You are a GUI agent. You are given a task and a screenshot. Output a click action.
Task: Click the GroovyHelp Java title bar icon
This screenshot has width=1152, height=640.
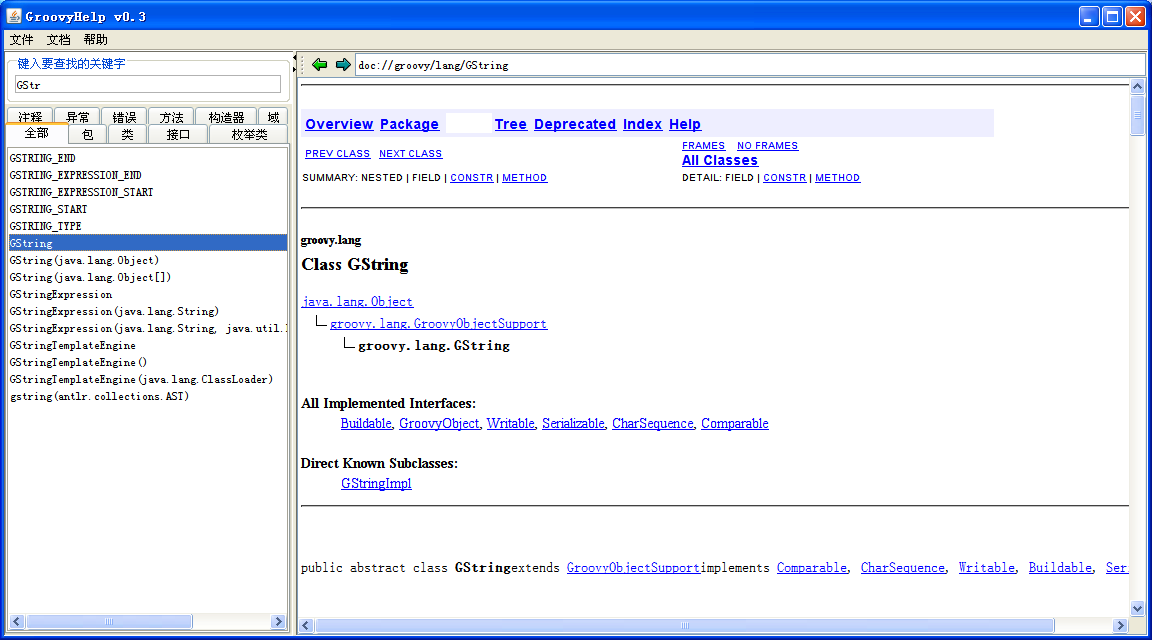click(14, 15)
